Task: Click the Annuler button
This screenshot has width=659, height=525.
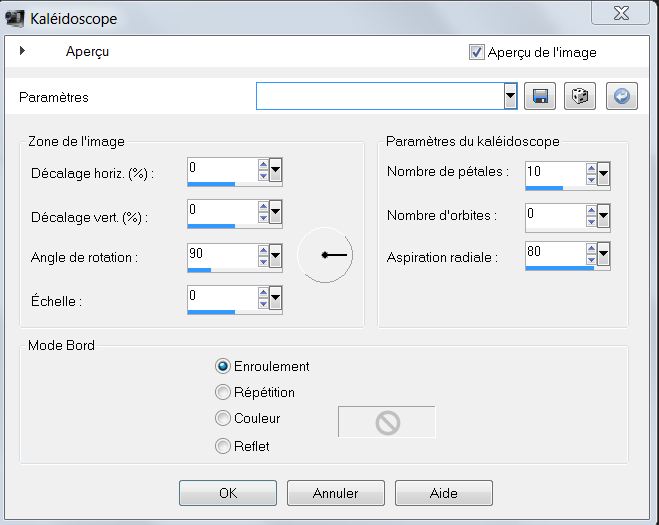Action: coord(335,493)
